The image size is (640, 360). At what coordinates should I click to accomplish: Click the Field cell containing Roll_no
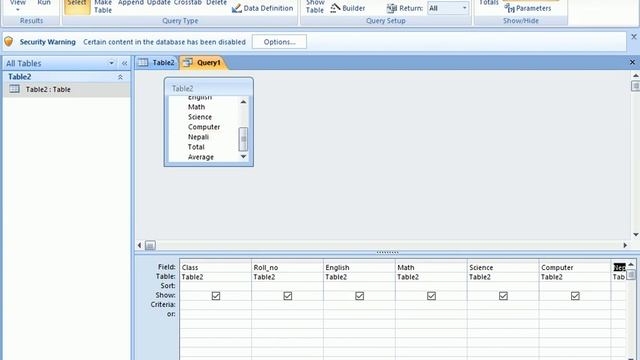(287, 267)
